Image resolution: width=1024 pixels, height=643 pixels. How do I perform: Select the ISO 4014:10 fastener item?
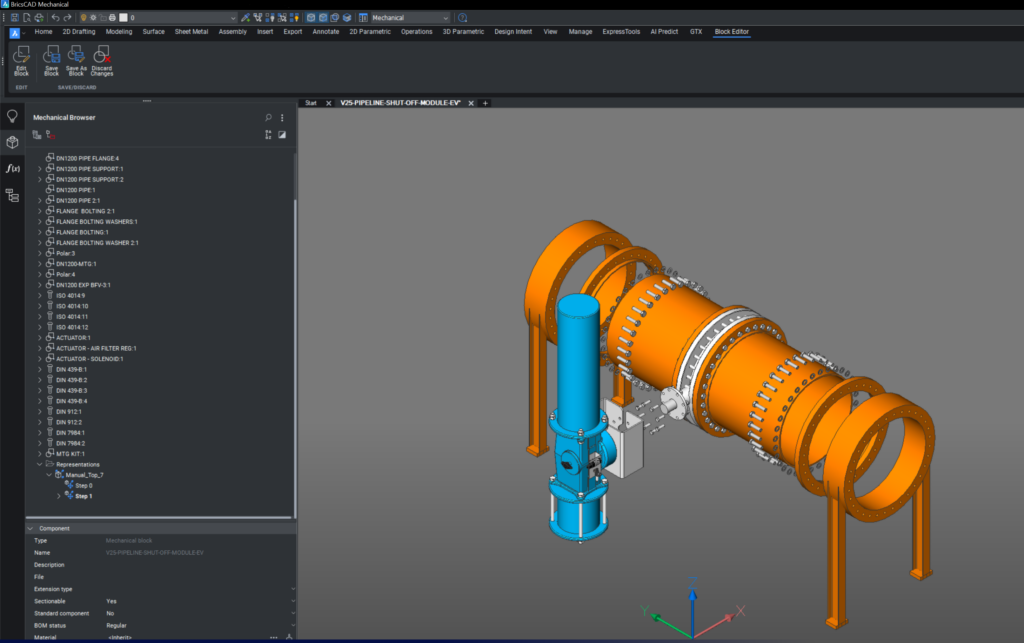click(72, 306)
